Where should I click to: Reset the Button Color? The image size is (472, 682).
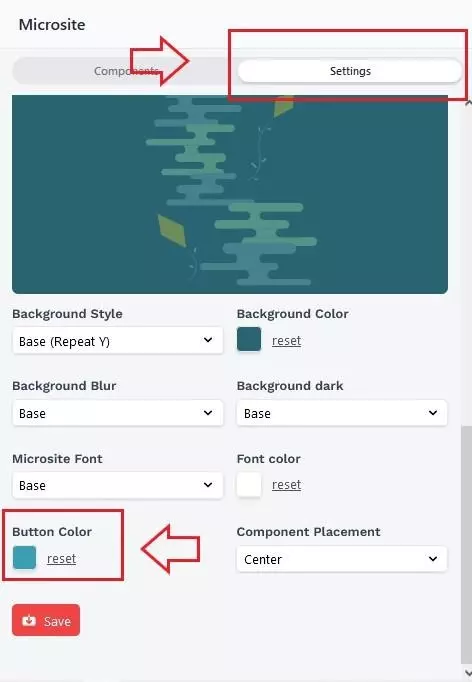[x=61, y=558]
